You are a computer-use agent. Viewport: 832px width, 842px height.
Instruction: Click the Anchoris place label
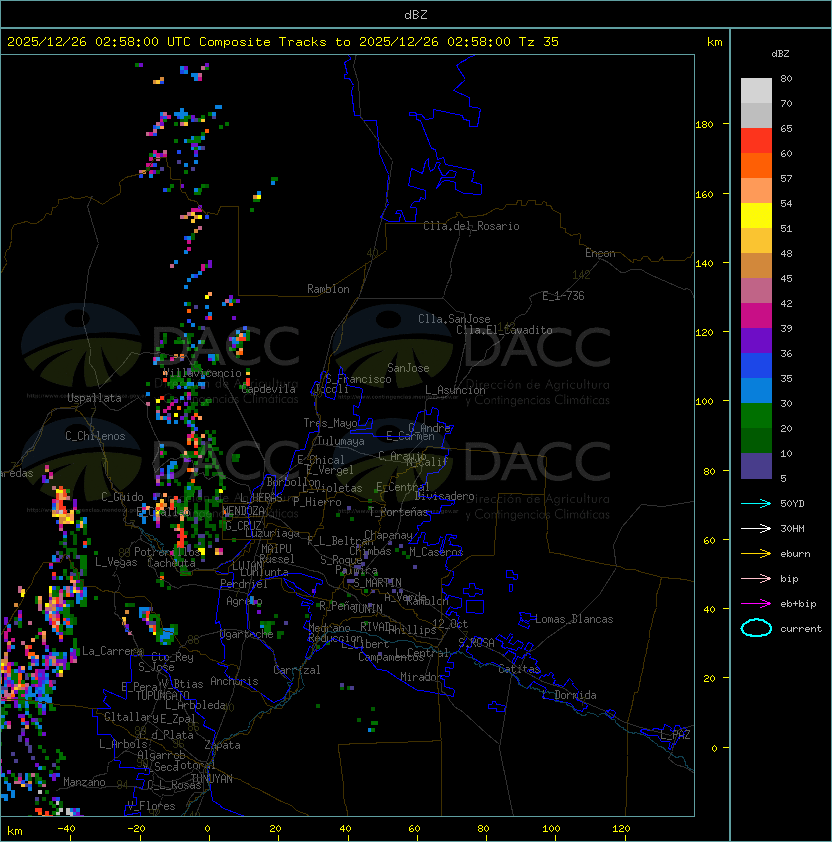click(x=234, y=681)
